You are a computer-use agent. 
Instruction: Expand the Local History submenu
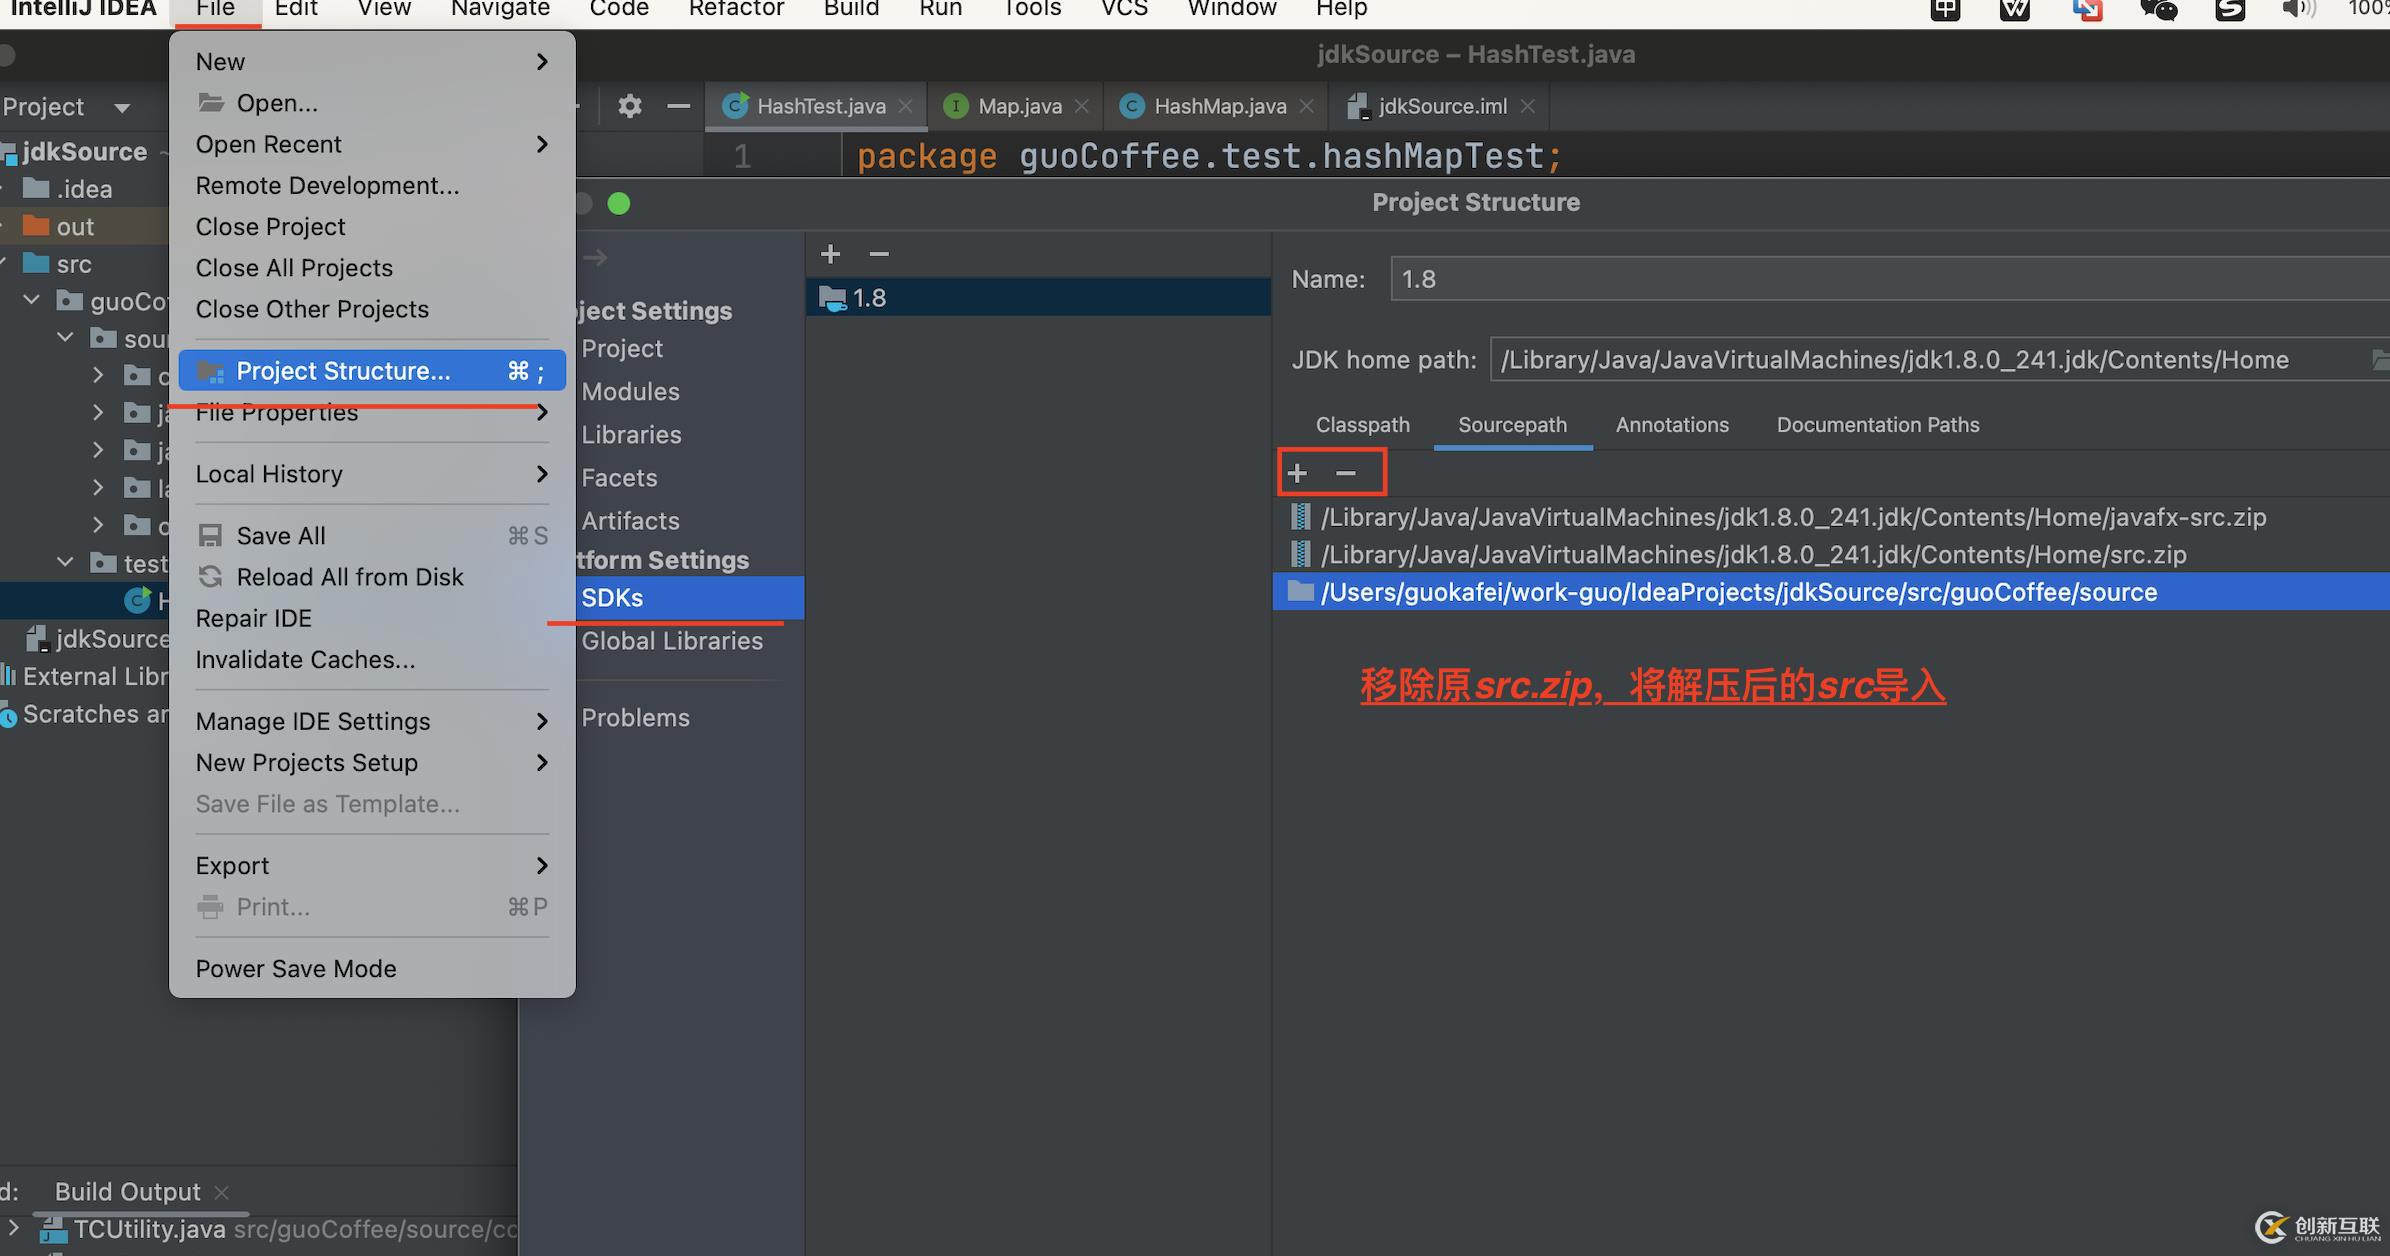[x=372, y=474]
